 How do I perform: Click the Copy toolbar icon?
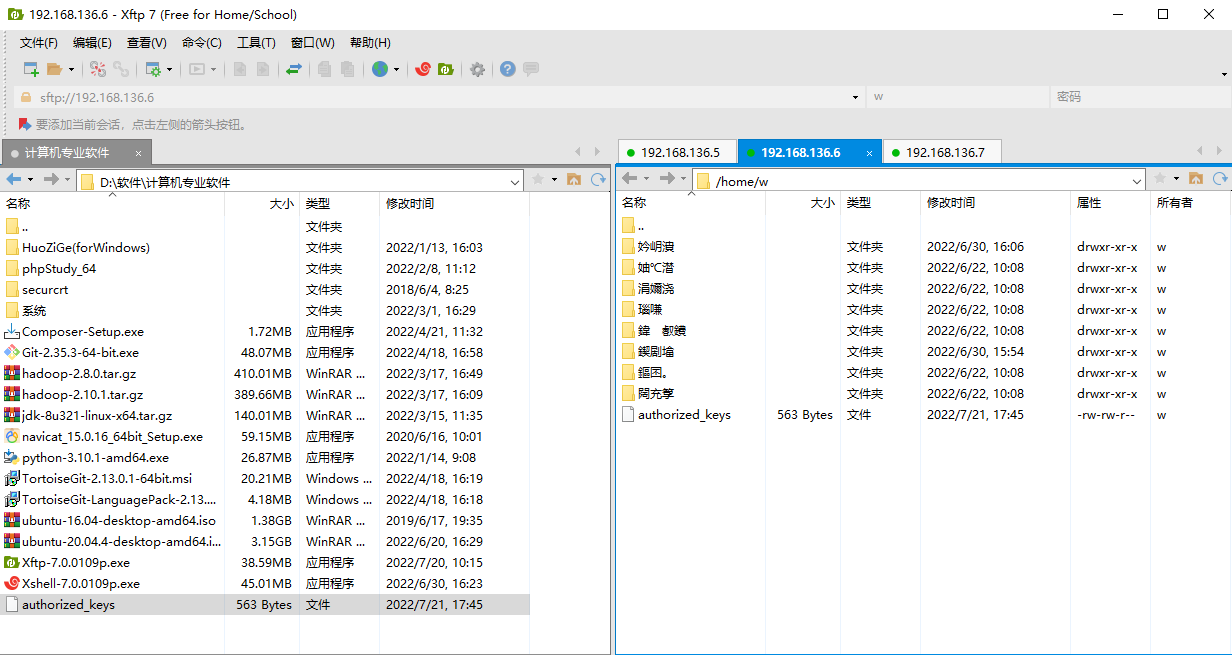coord(324,69)
